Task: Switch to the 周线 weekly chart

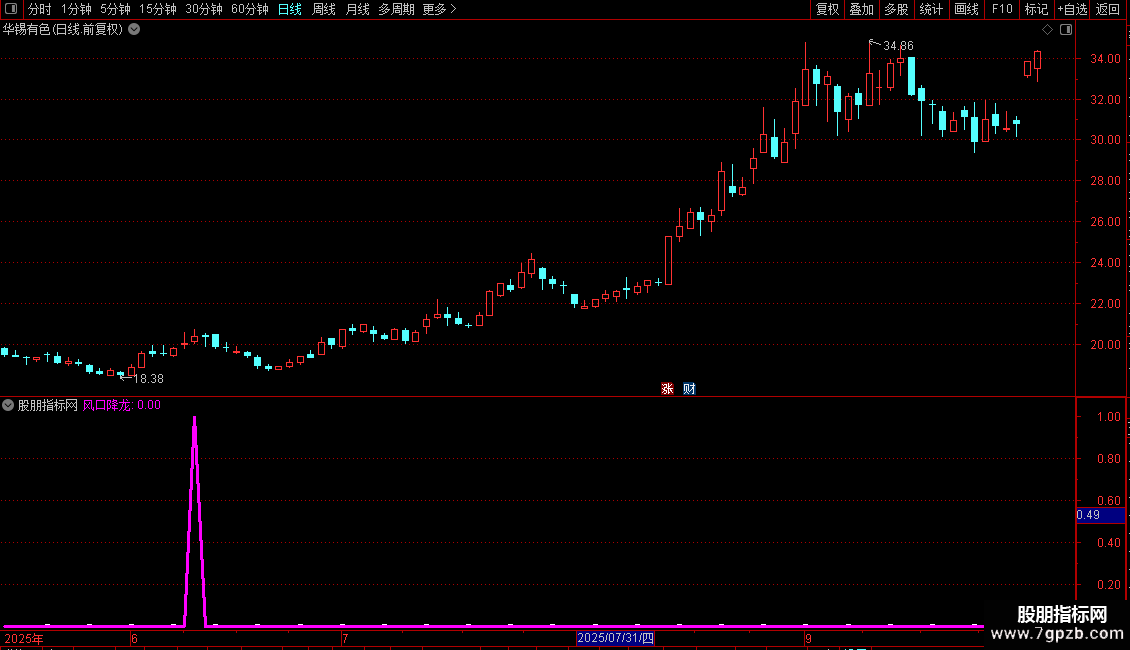Action: tap(324, 9)
